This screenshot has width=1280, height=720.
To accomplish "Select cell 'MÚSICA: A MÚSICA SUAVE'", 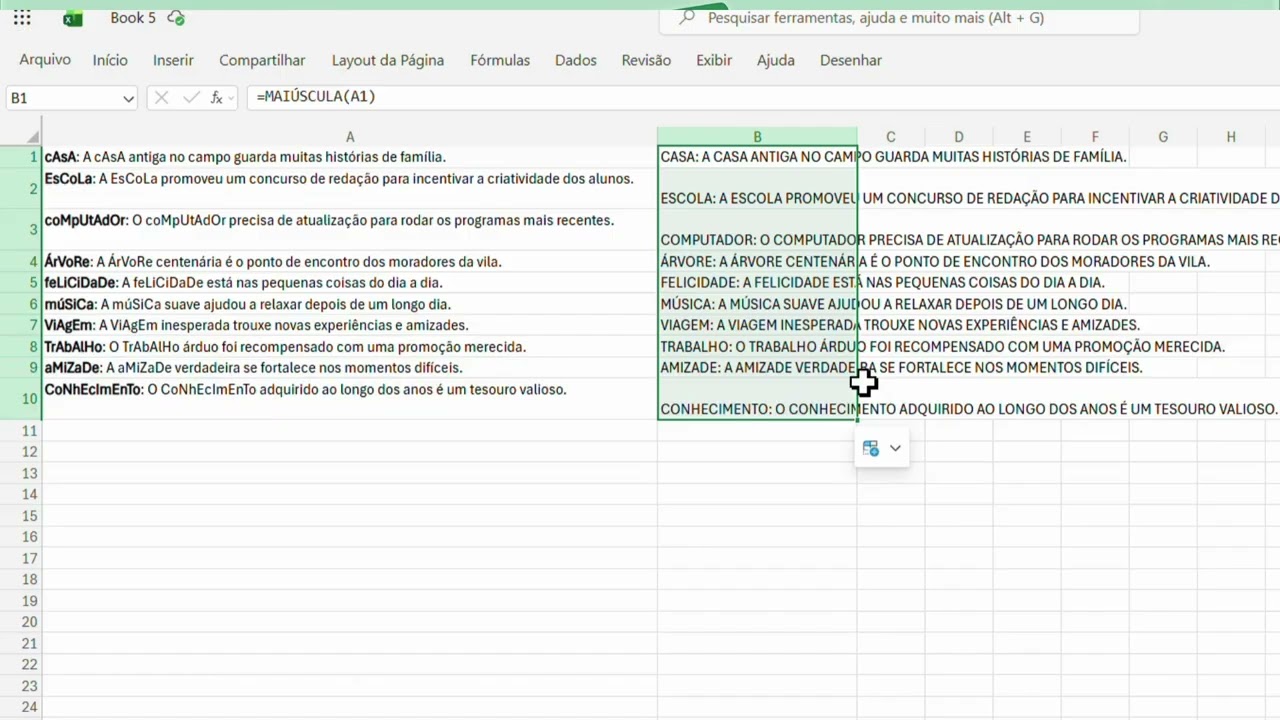I will [x=757, y=304].
